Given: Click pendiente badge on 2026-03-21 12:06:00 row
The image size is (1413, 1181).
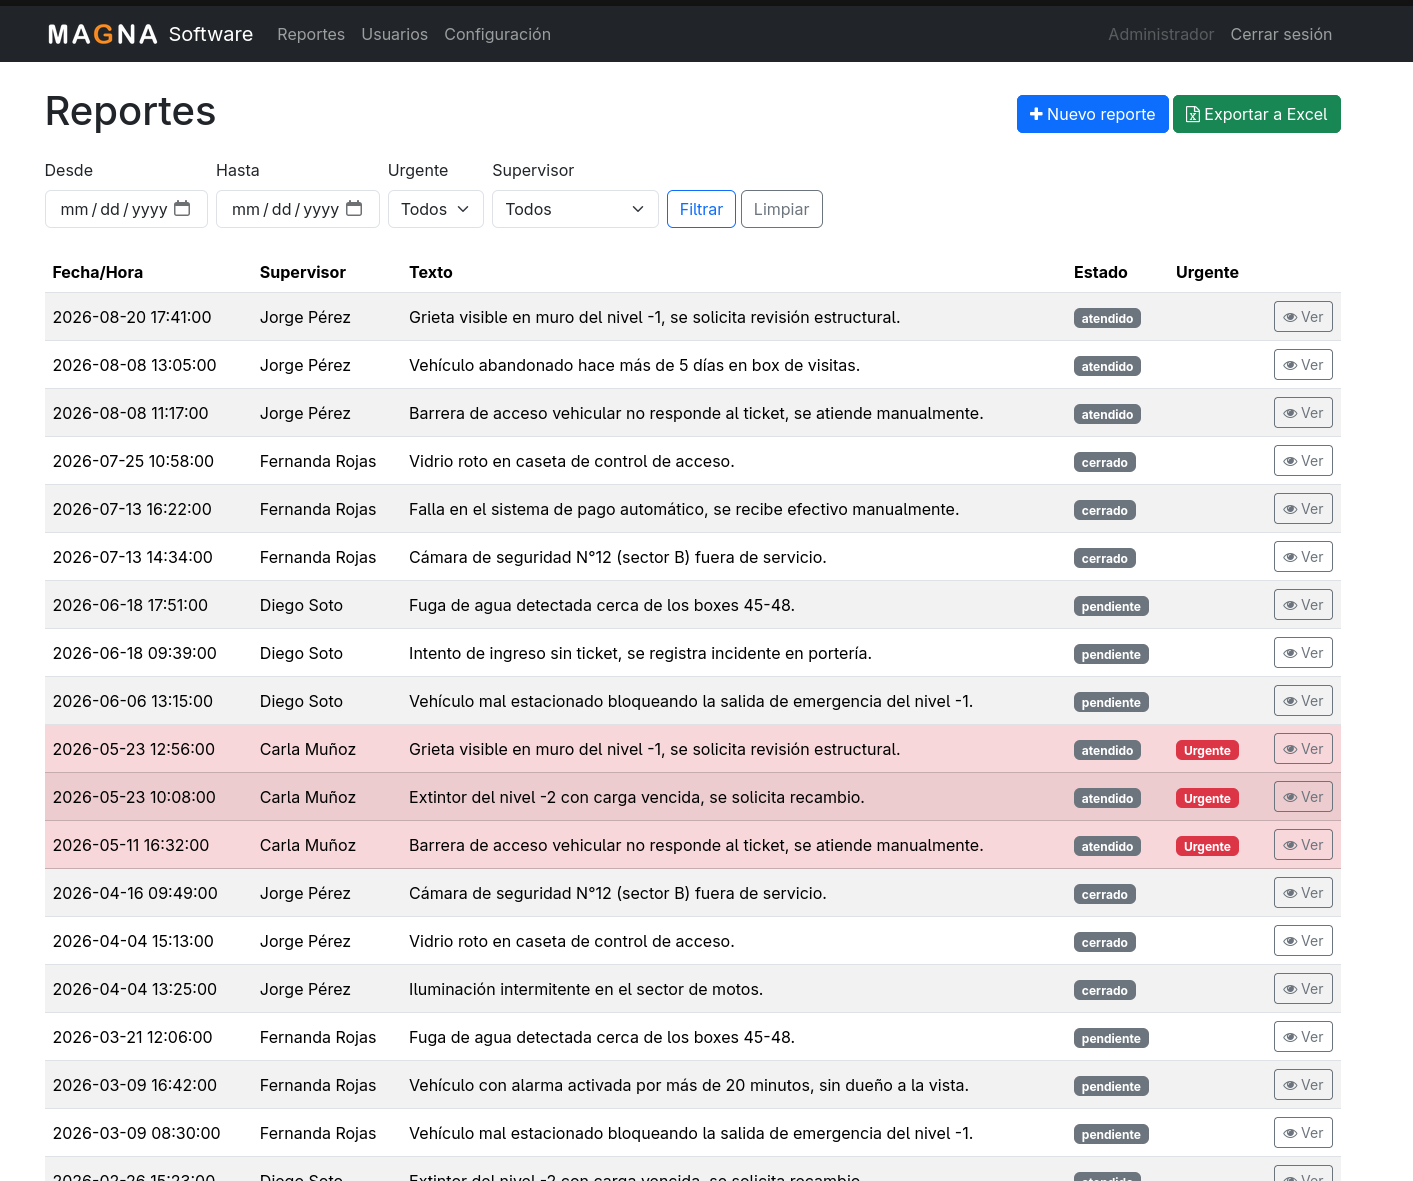Looking at the screenshot, I should pyautogui.click(x=1111, y=1038).
